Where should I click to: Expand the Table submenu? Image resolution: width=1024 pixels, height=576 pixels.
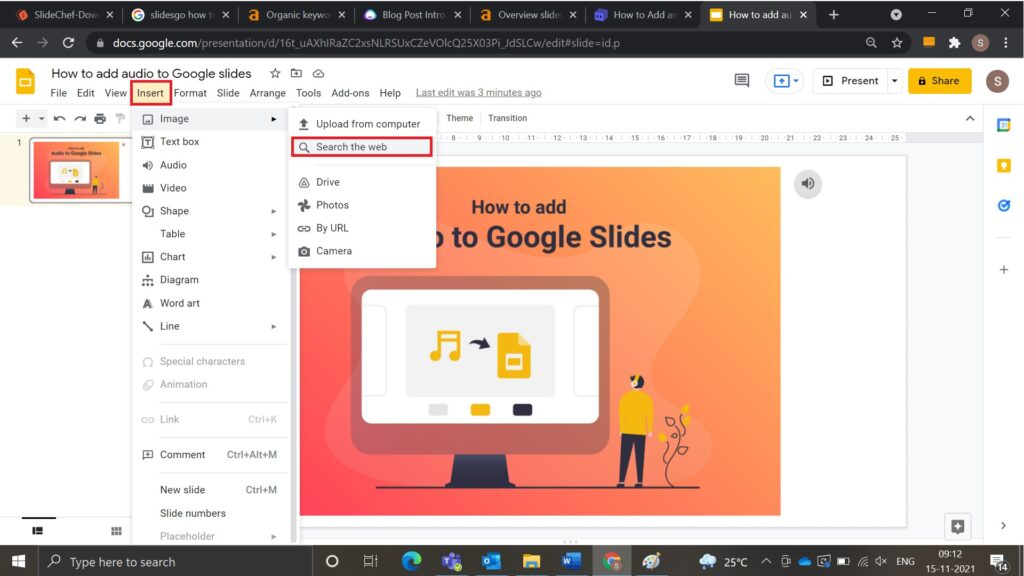click(x=274, y=234)
